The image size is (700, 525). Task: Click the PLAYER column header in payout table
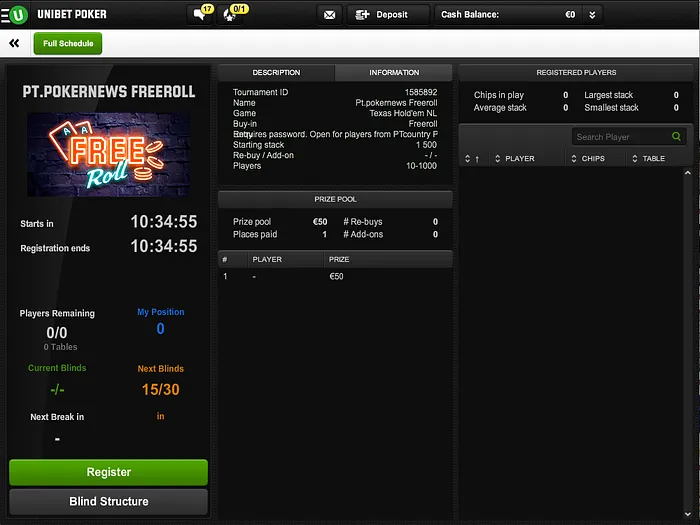point(267,259)
